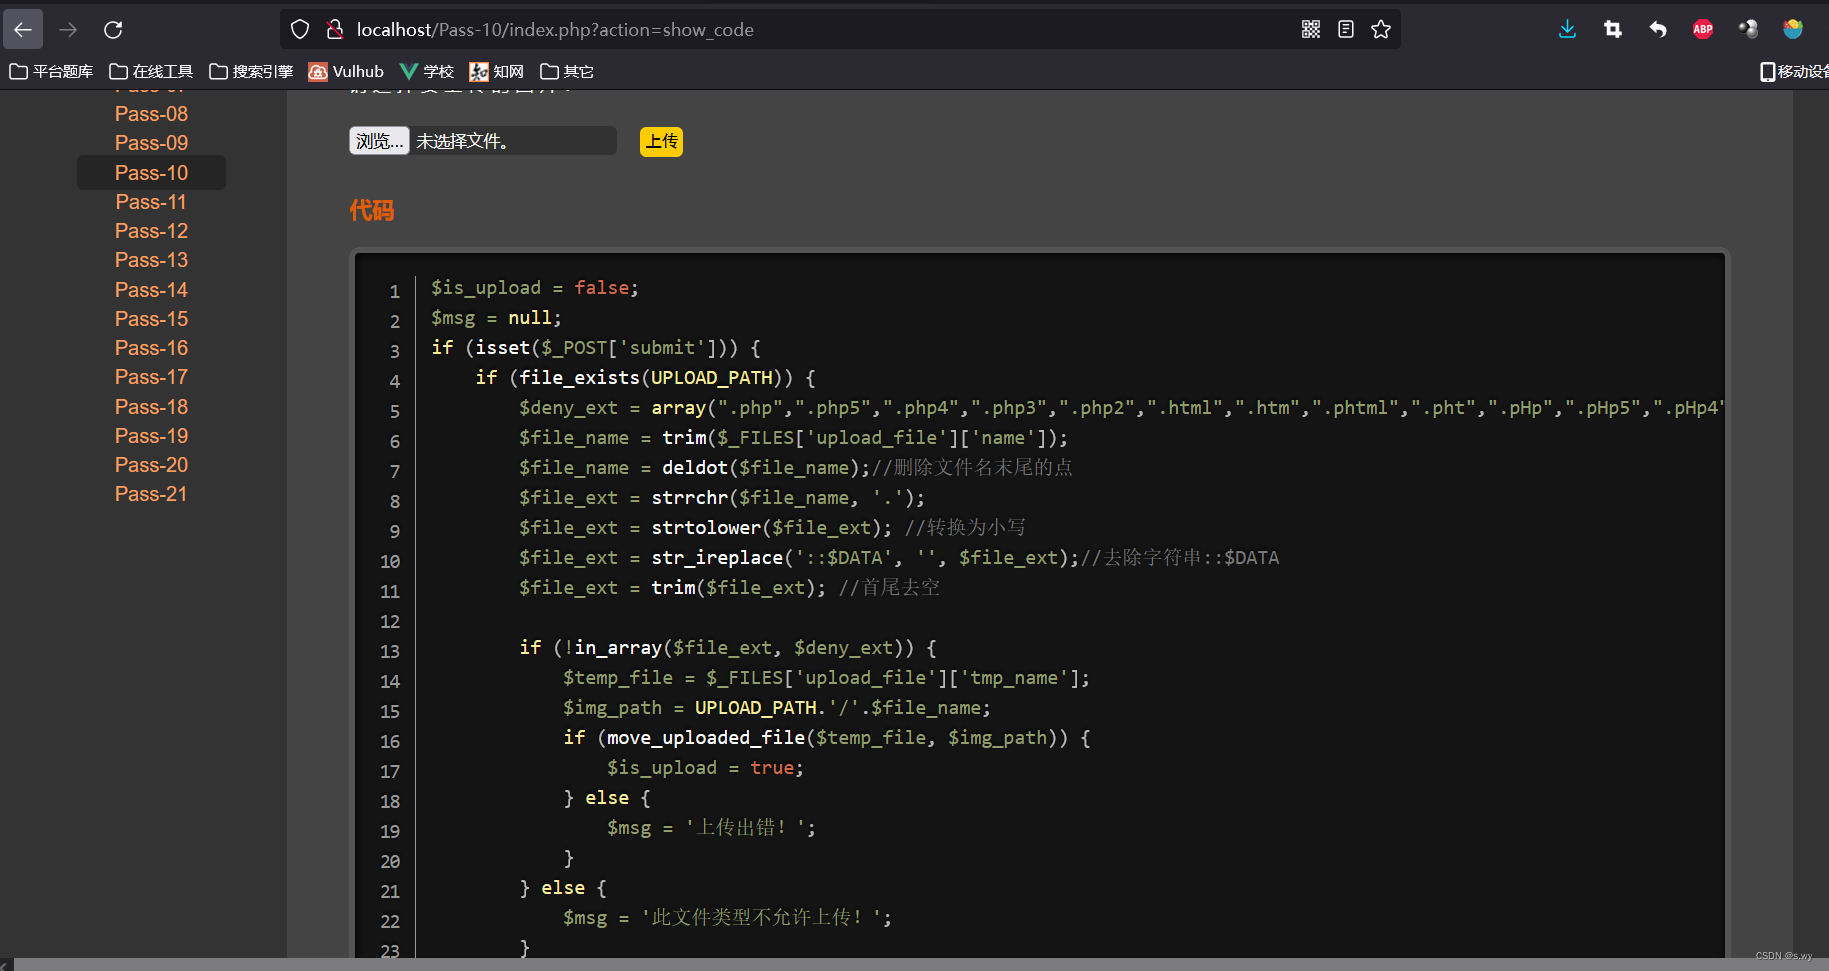
Task: Navigate to Pass-18
Action: (x=151, y=407)
